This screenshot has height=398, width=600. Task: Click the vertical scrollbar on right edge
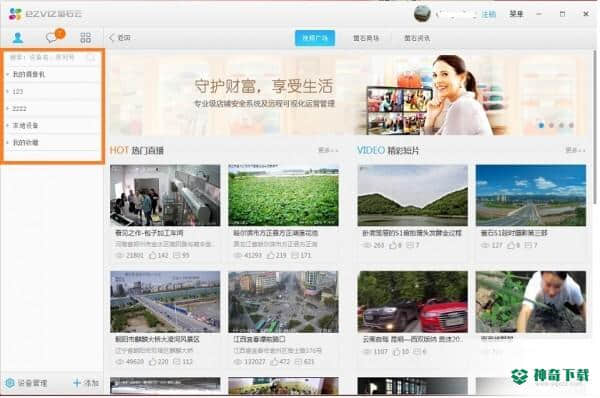pos(595,126)
